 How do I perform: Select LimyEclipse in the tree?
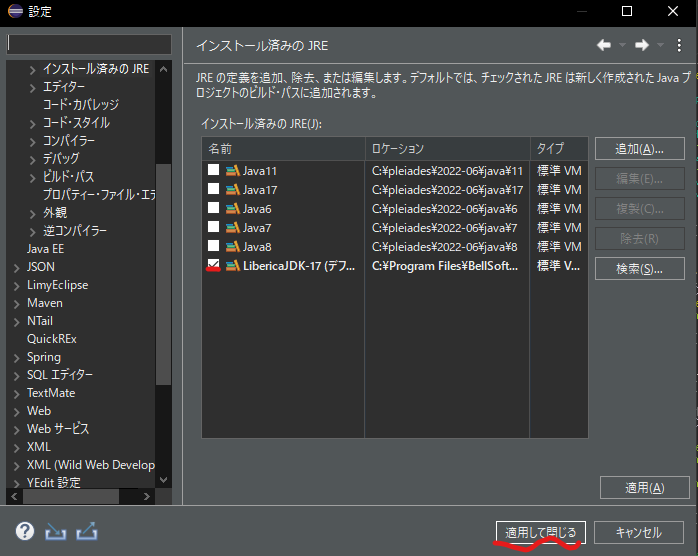(x=57, y=285)
